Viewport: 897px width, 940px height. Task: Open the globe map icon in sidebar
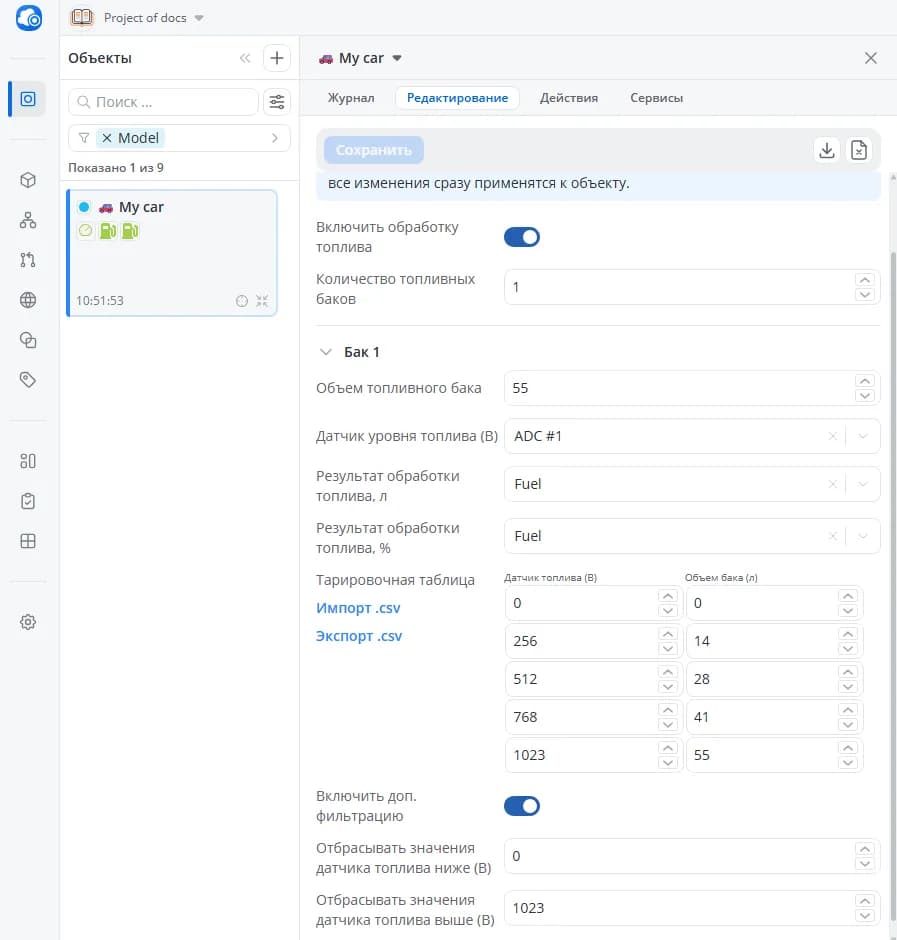click(x=28, y=300)
